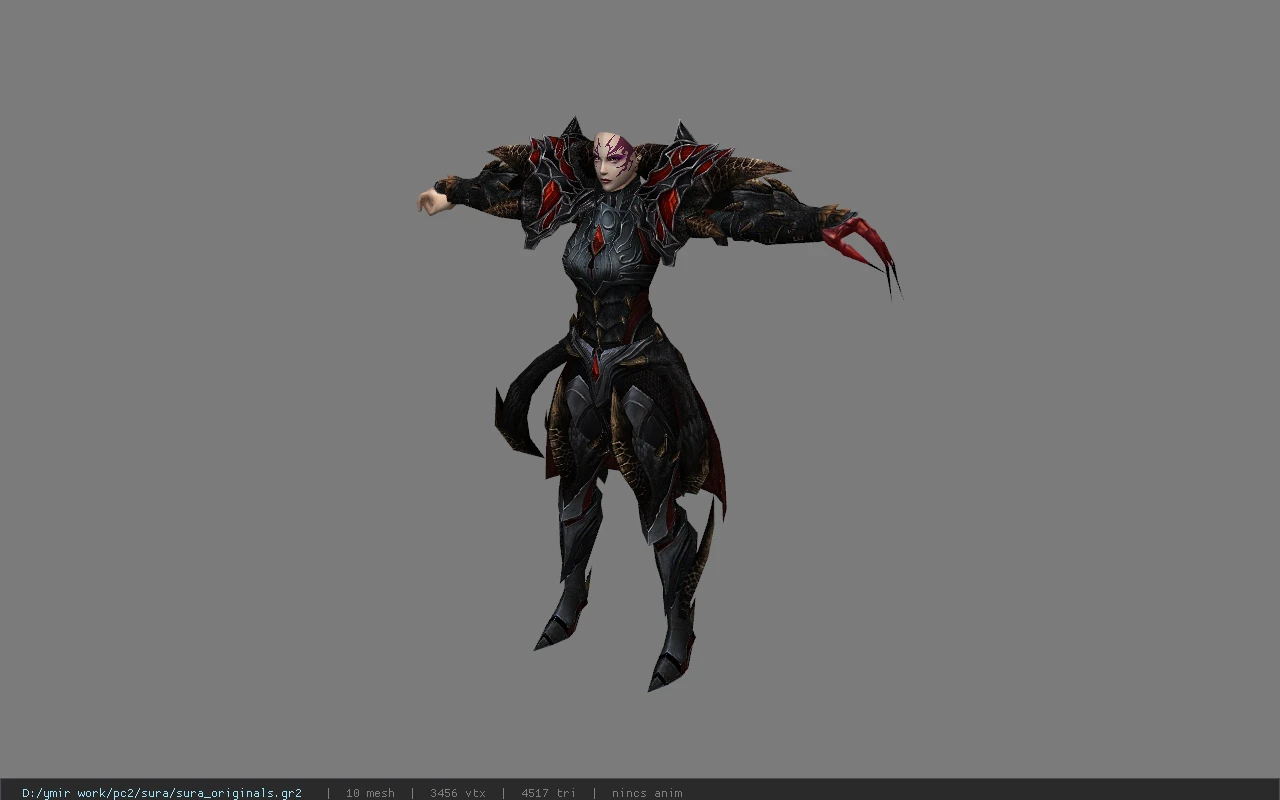Viewport: 1280px width, 800px height.
Task: Click the model's bare fist hand
Action: (432, 200)
